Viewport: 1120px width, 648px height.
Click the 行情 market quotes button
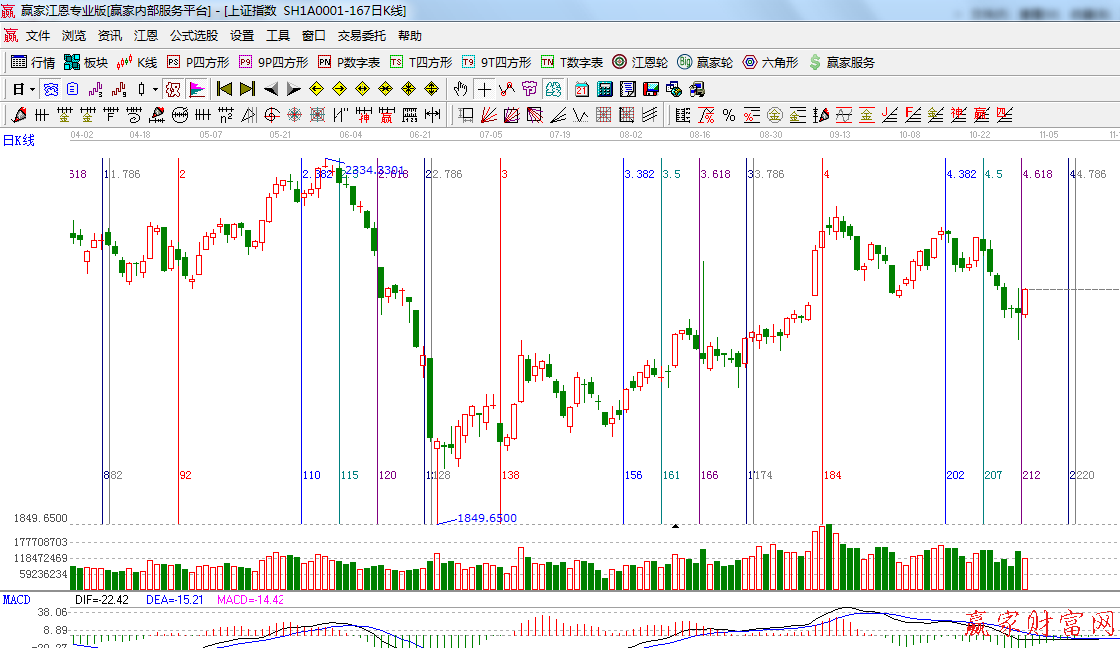[33, 62]
